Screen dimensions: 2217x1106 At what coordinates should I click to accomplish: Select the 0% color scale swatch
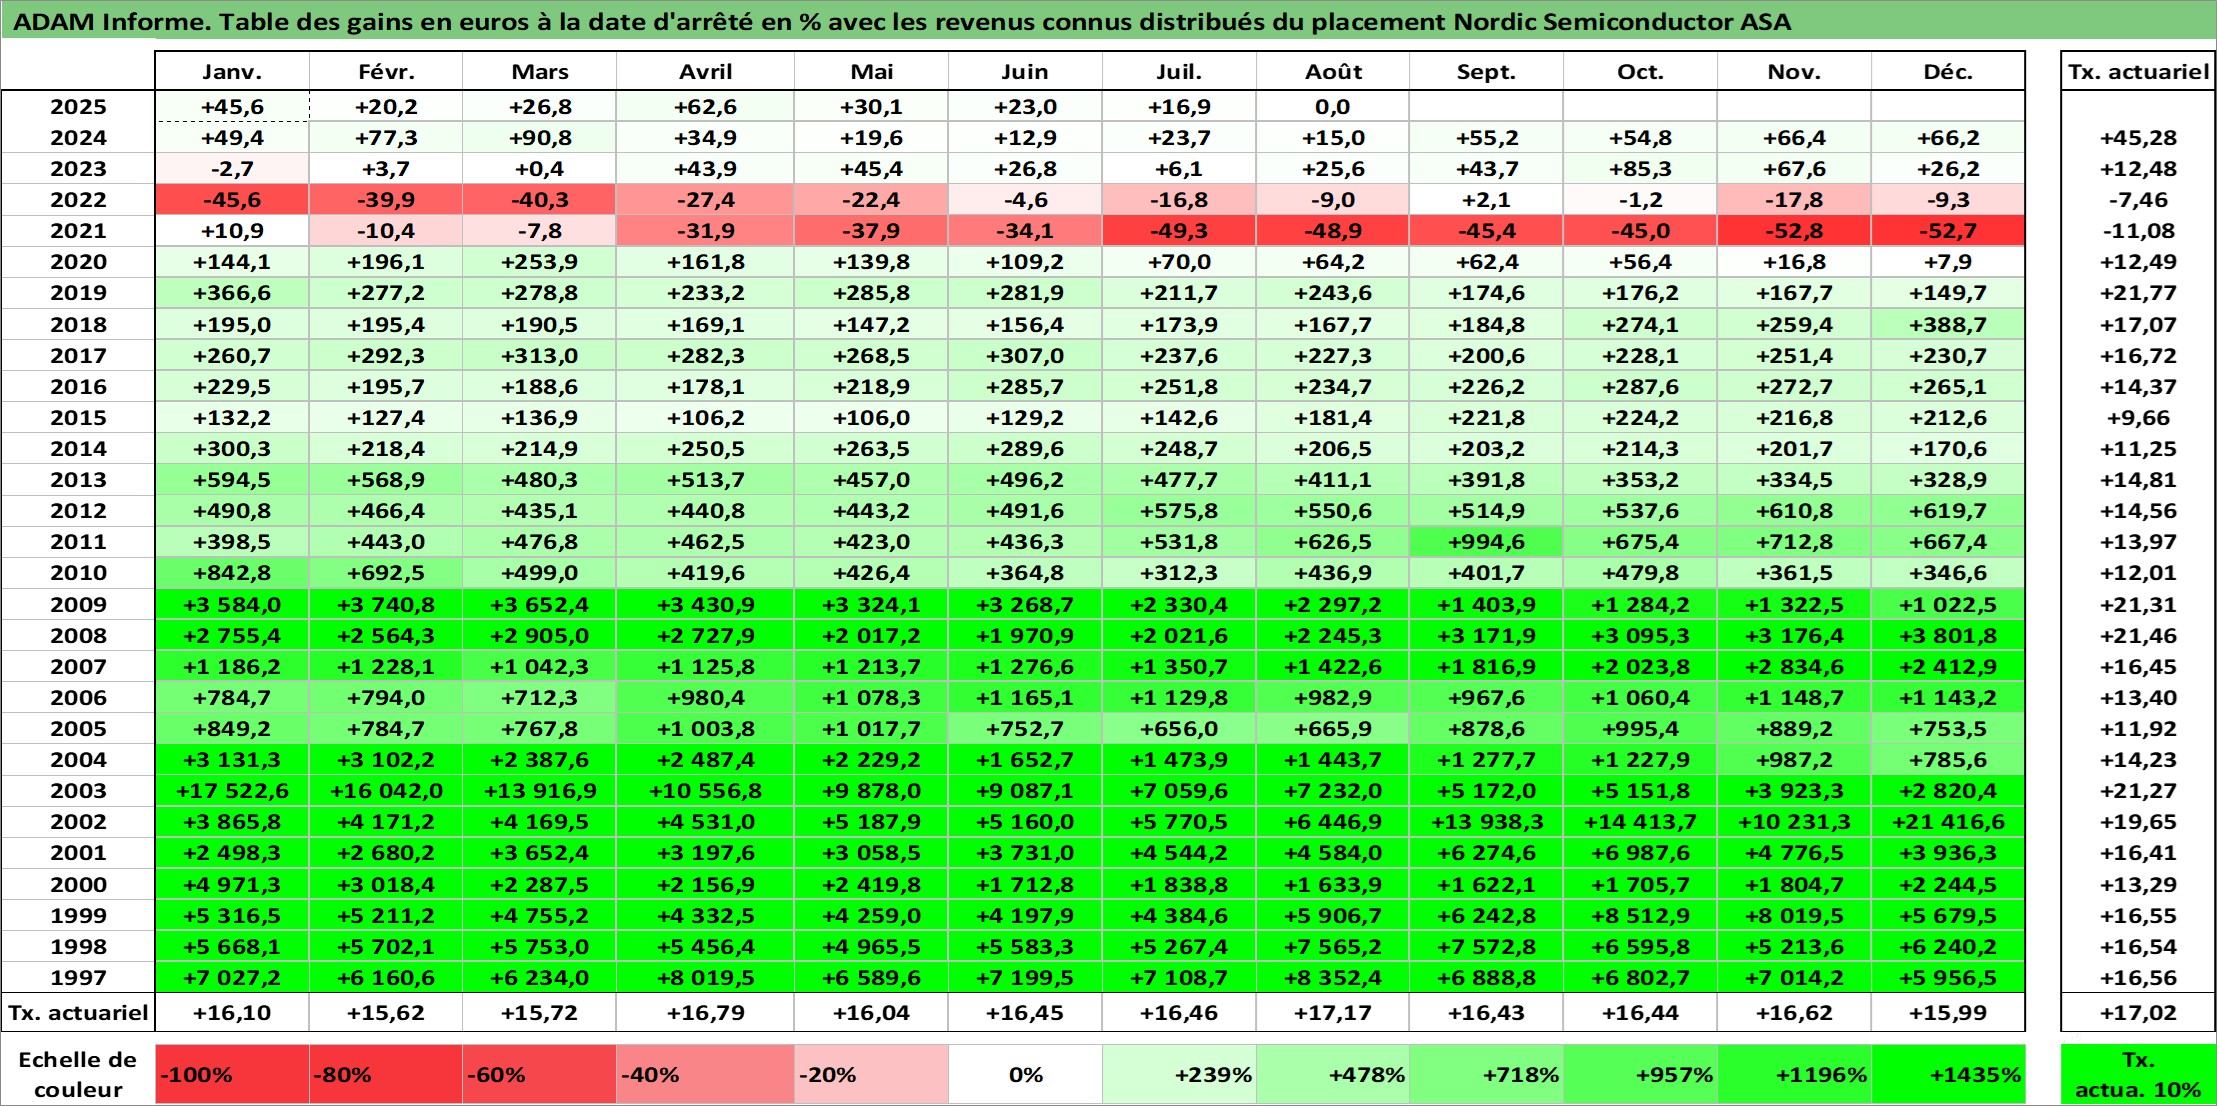(1025, 1075)
